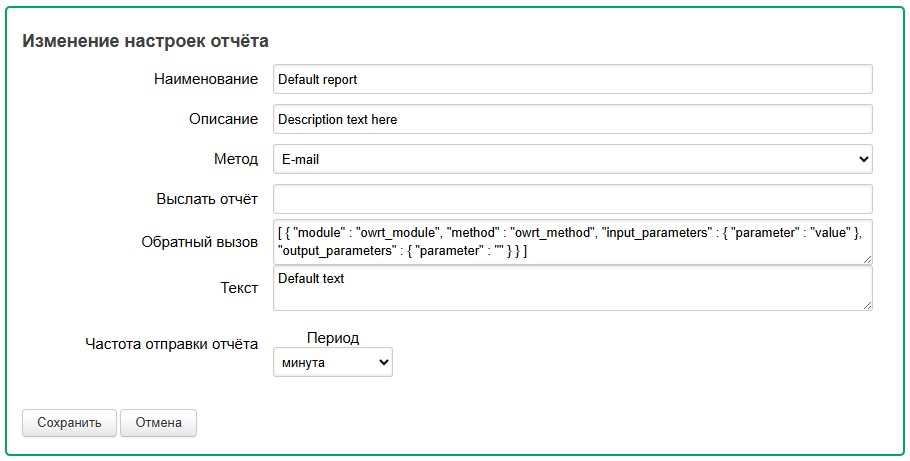Image resolution: width=910 pixels, height=461 pixels.
Task: Click the Наименование label
Action: [205, 79]
